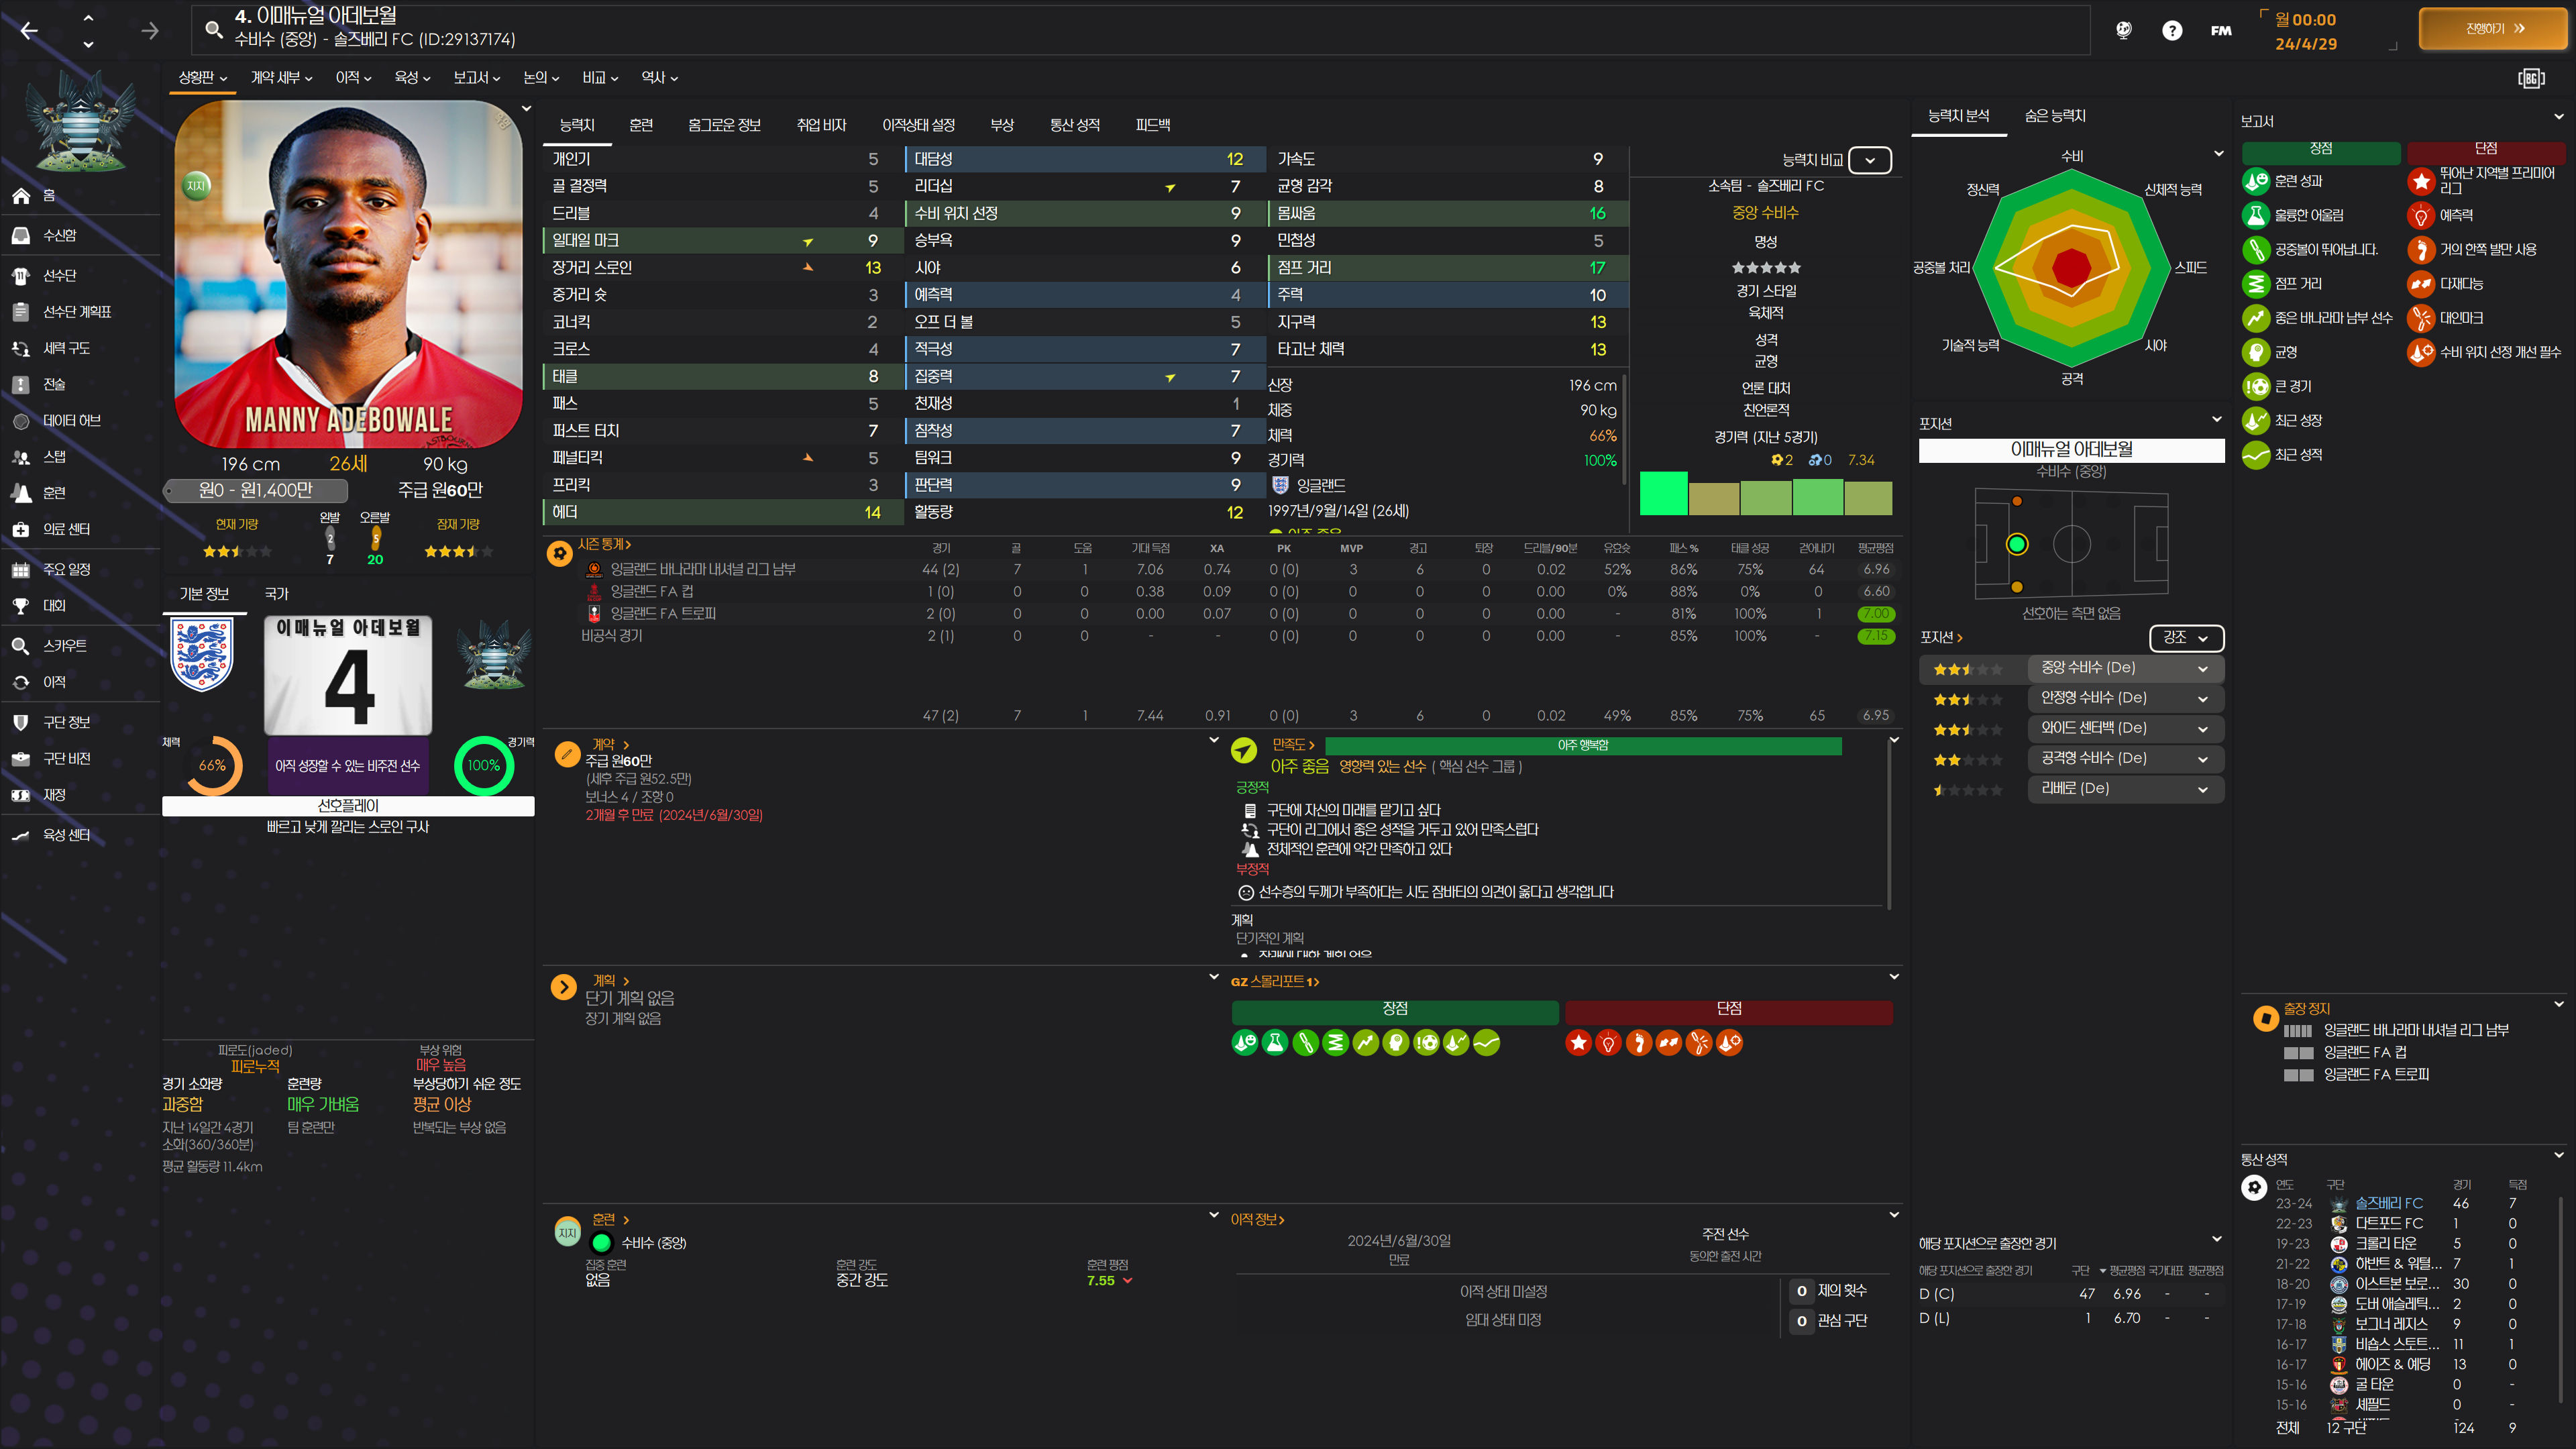The image size is (2576, 1449).
Task: Open 수신함 inbox in the sidebar
Action: [59, 235]
